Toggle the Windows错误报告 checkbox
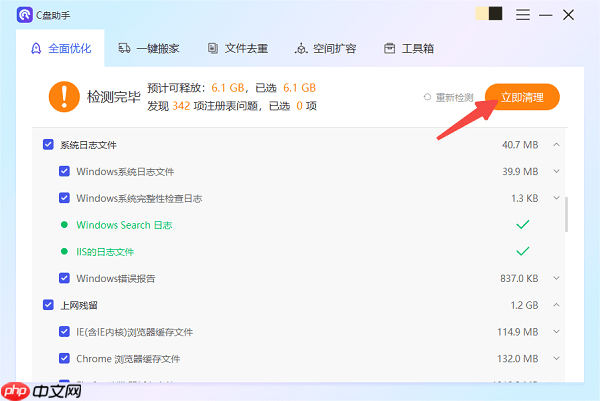This screenshot has height=401, width=600. click(65, 278)
